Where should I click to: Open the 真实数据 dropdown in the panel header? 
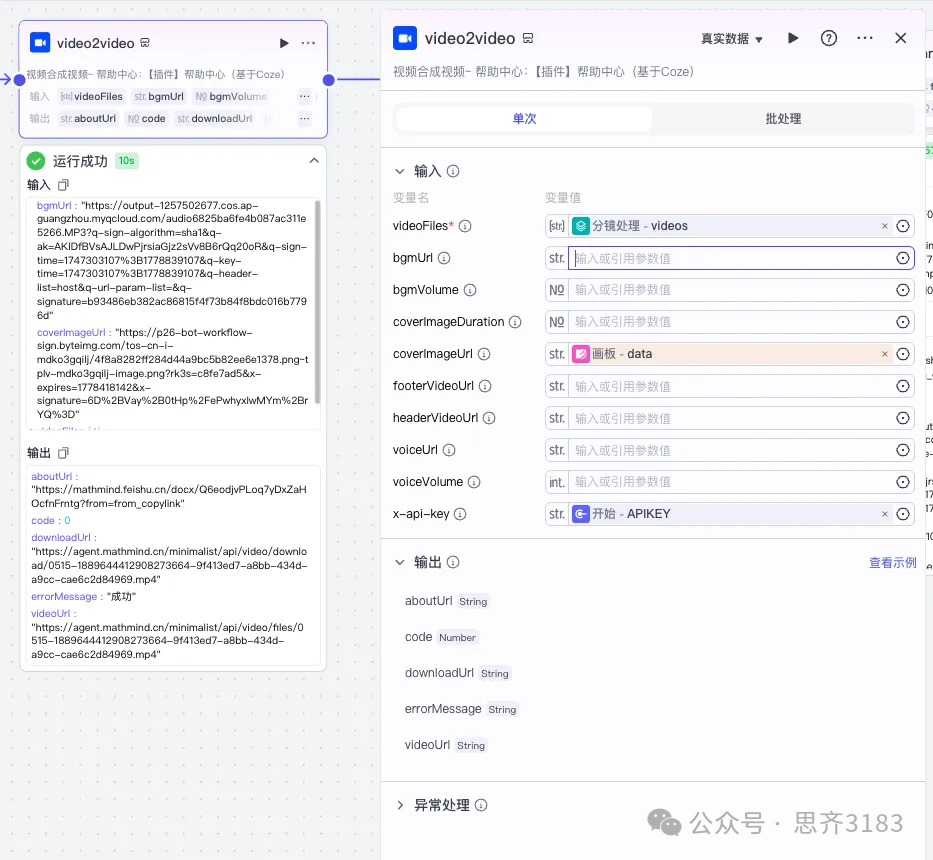coord(731,39)
